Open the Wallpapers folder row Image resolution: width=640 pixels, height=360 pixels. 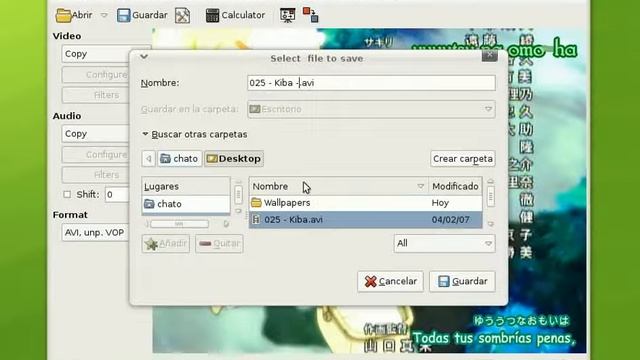point(365,203)
